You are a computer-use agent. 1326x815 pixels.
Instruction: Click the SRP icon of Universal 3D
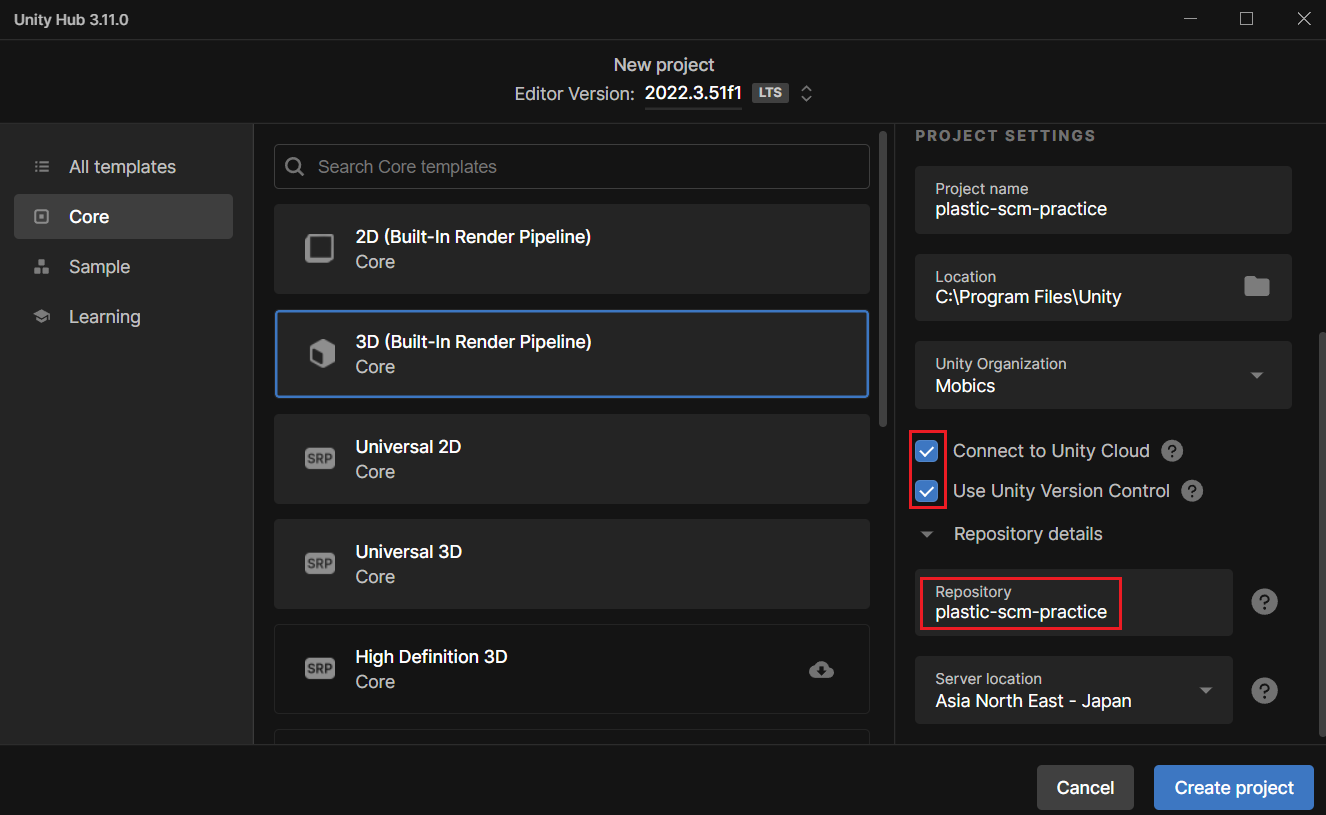(320, 564)
